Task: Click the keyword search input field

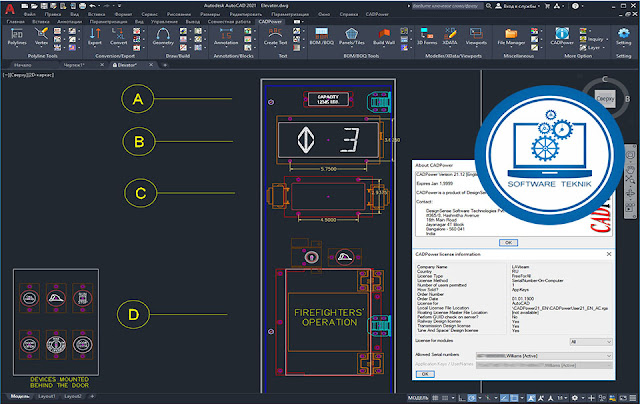Action: point(446,6)
